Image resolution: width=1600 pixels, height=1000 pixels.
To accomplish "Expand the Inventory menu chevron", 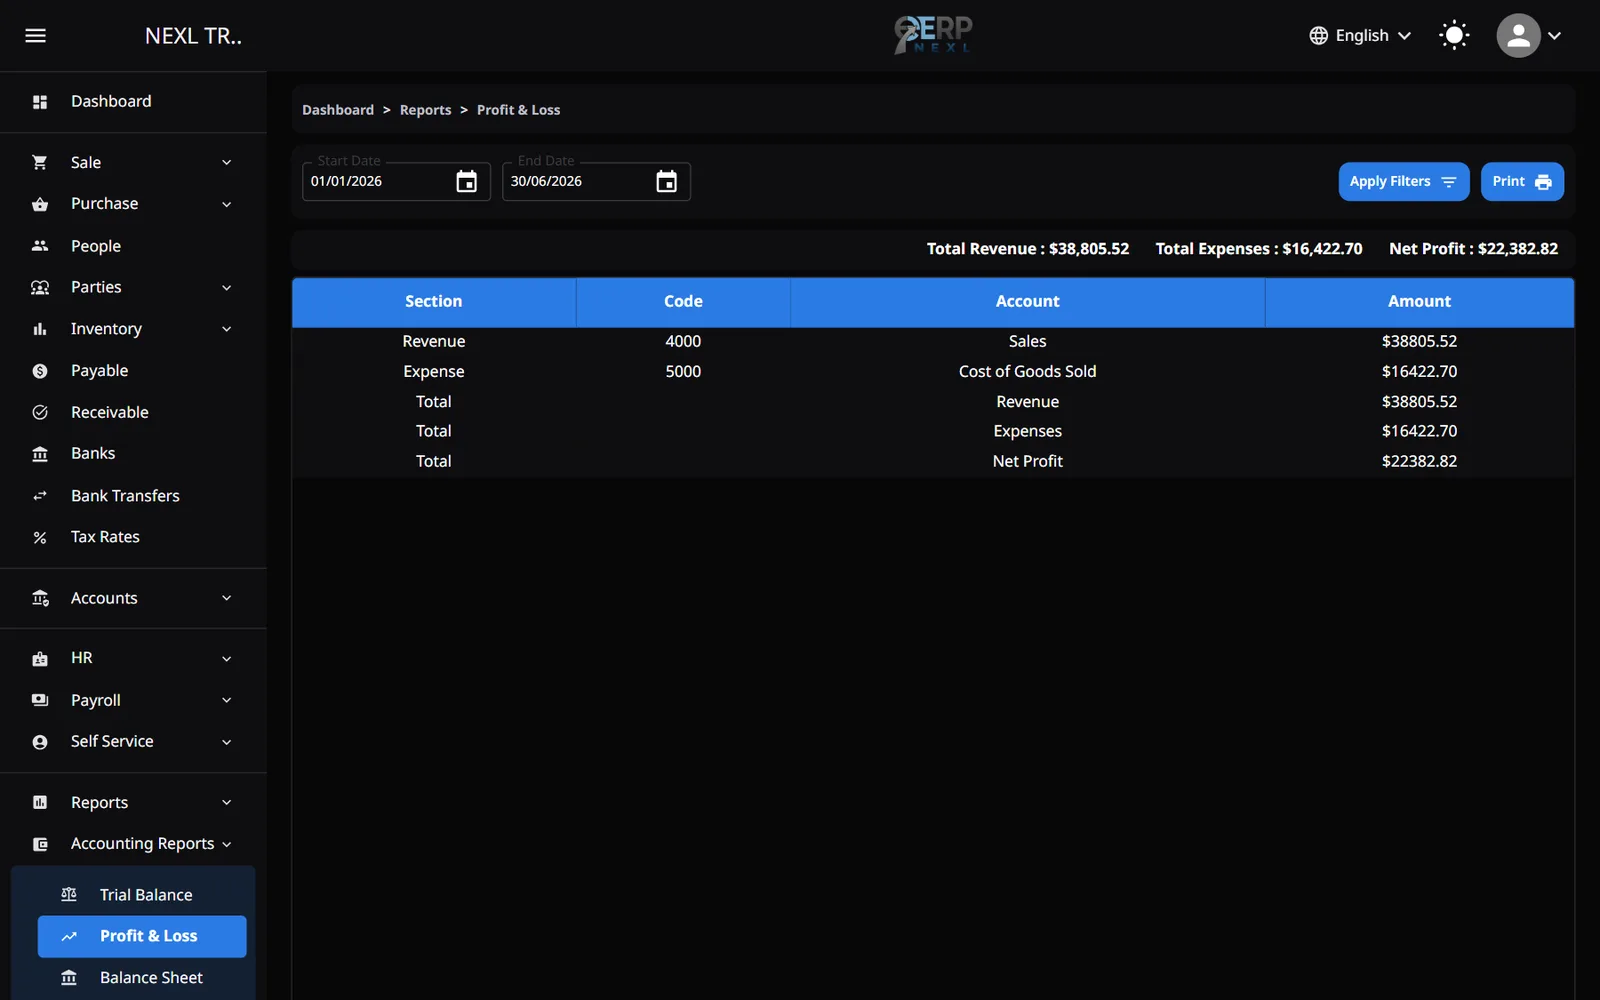I will pyautogui.click(x=227, y=329).
